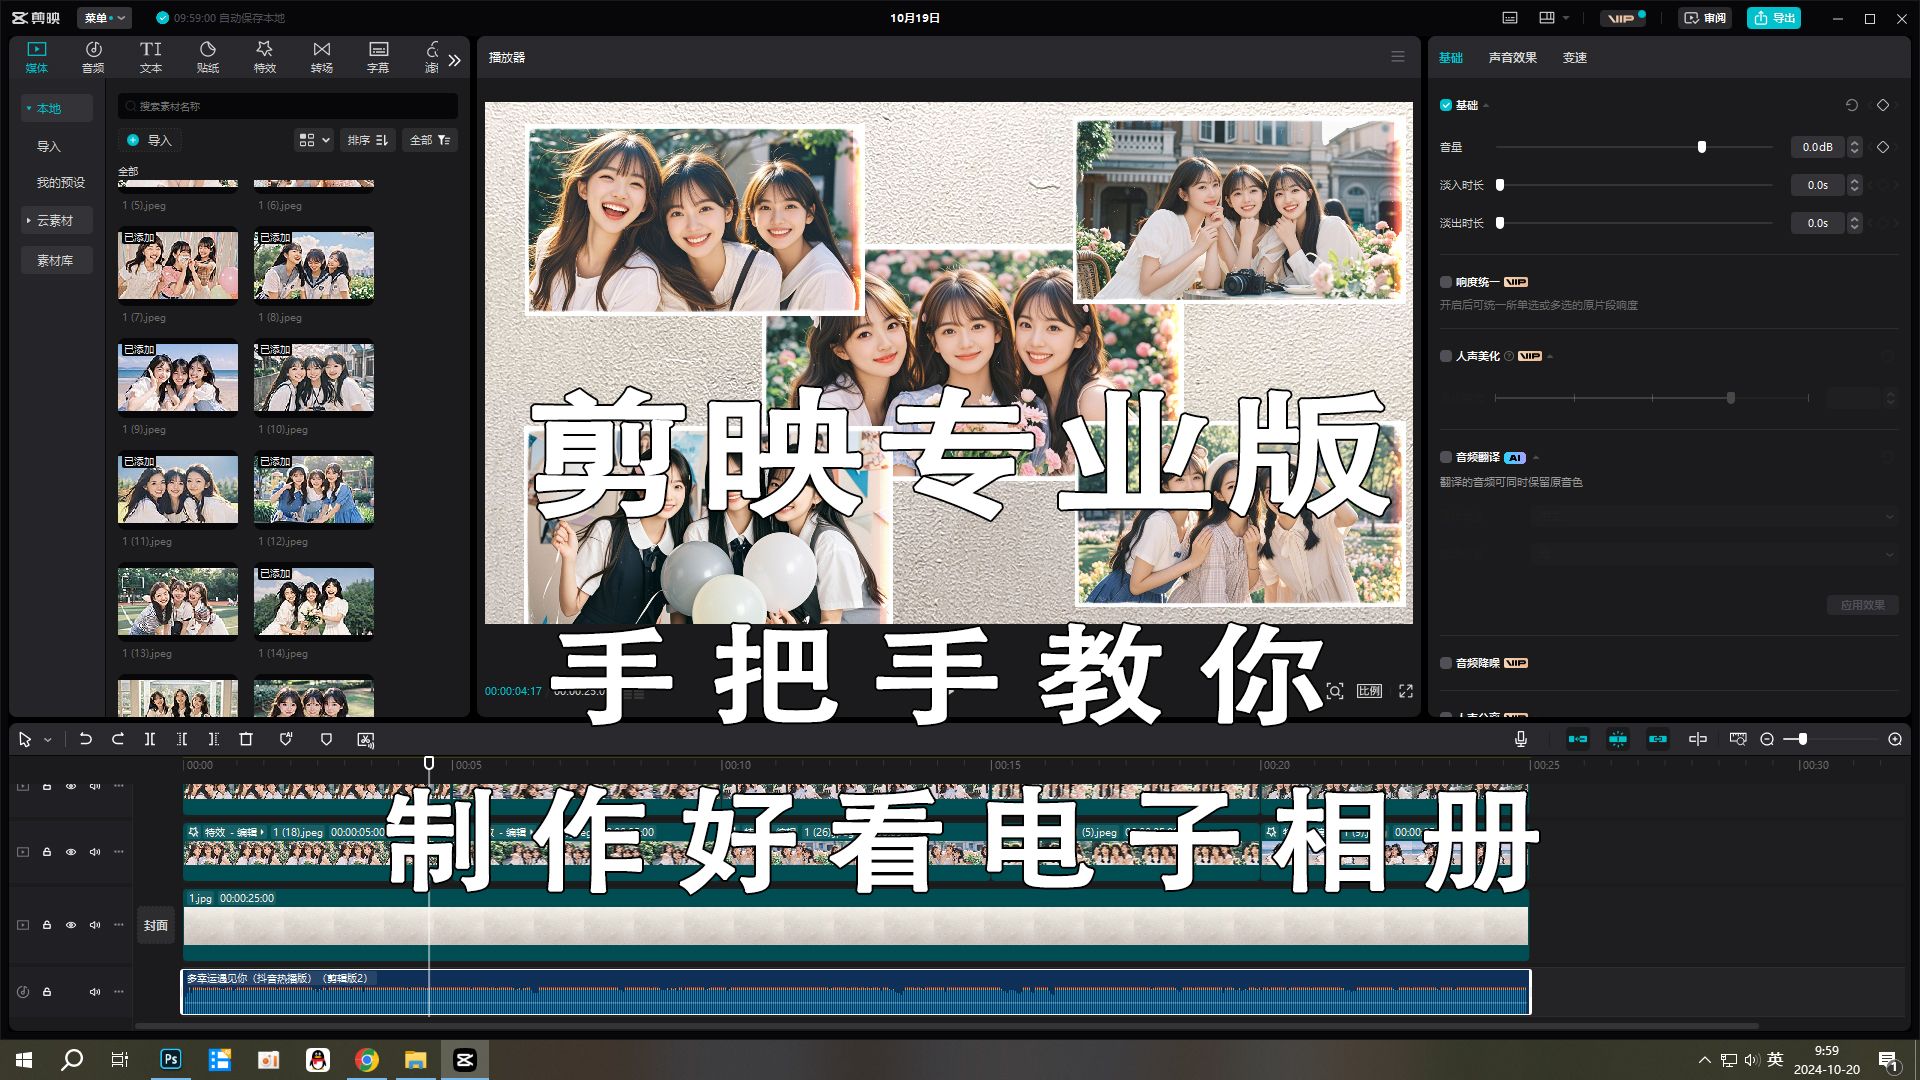Open keyboard shortcuts icon in title bar
1920x1080 pixels.
tap(1510, 18)
